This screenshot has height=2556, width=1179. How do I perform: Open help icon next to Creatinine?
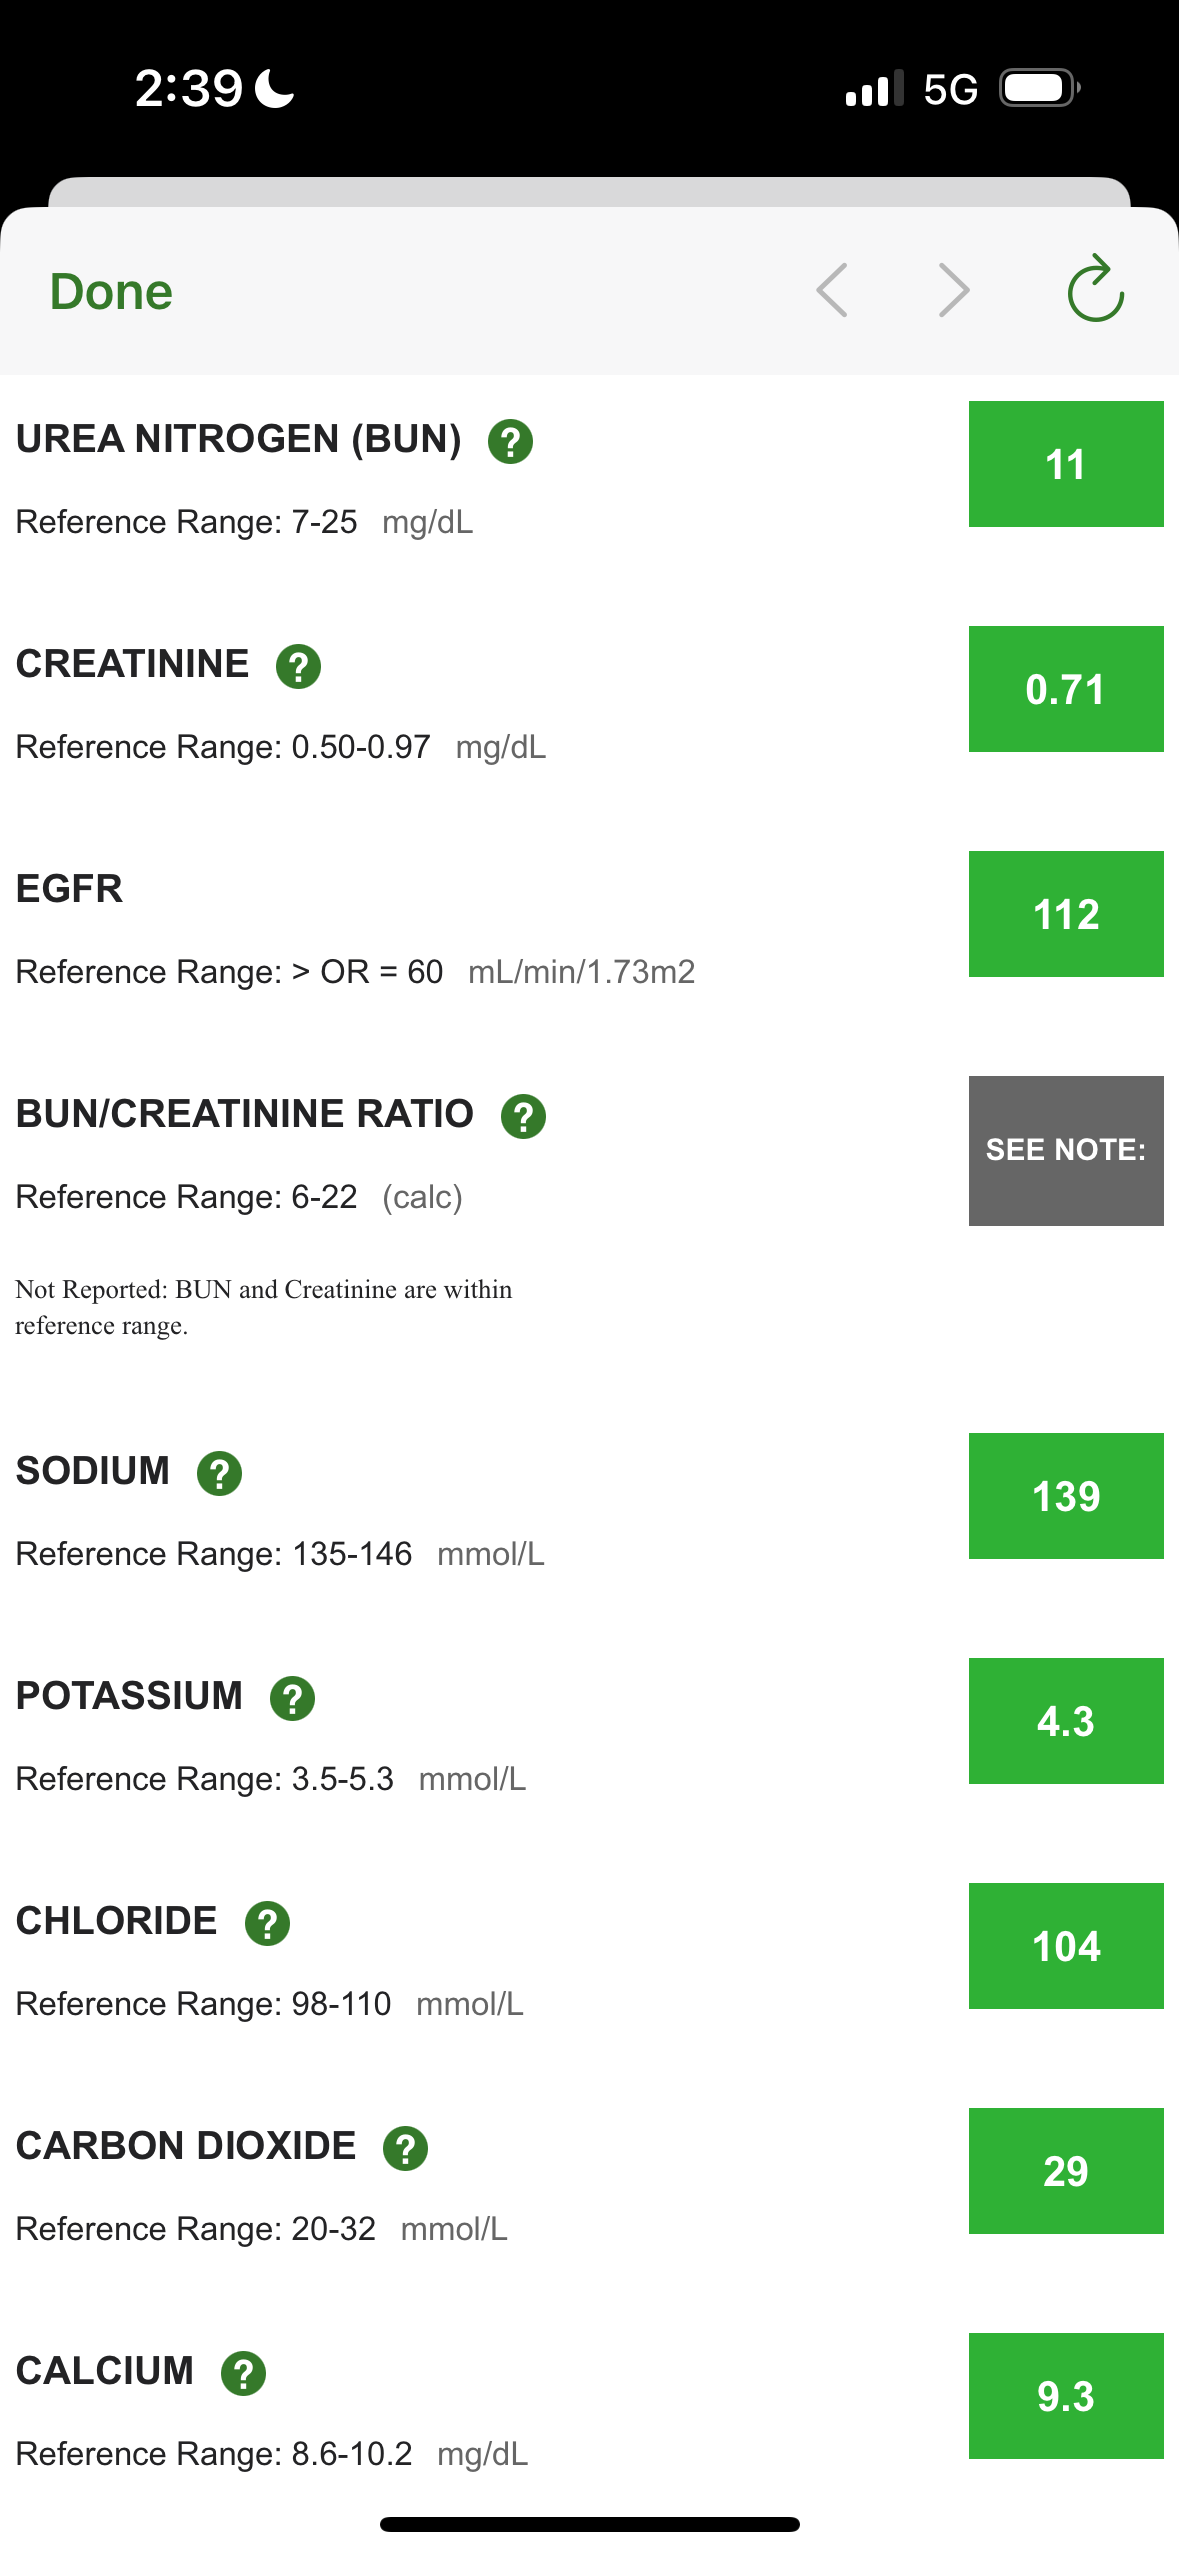pos(298,666)
